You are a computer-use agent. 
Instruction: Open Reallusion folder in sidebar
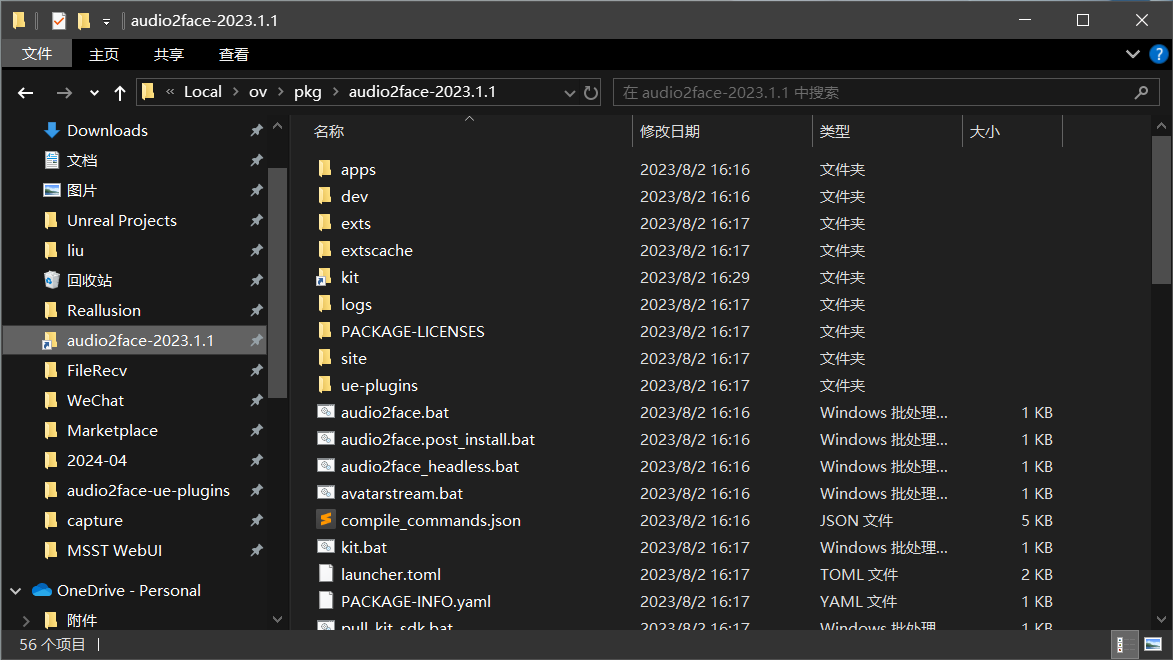(104, 310)
